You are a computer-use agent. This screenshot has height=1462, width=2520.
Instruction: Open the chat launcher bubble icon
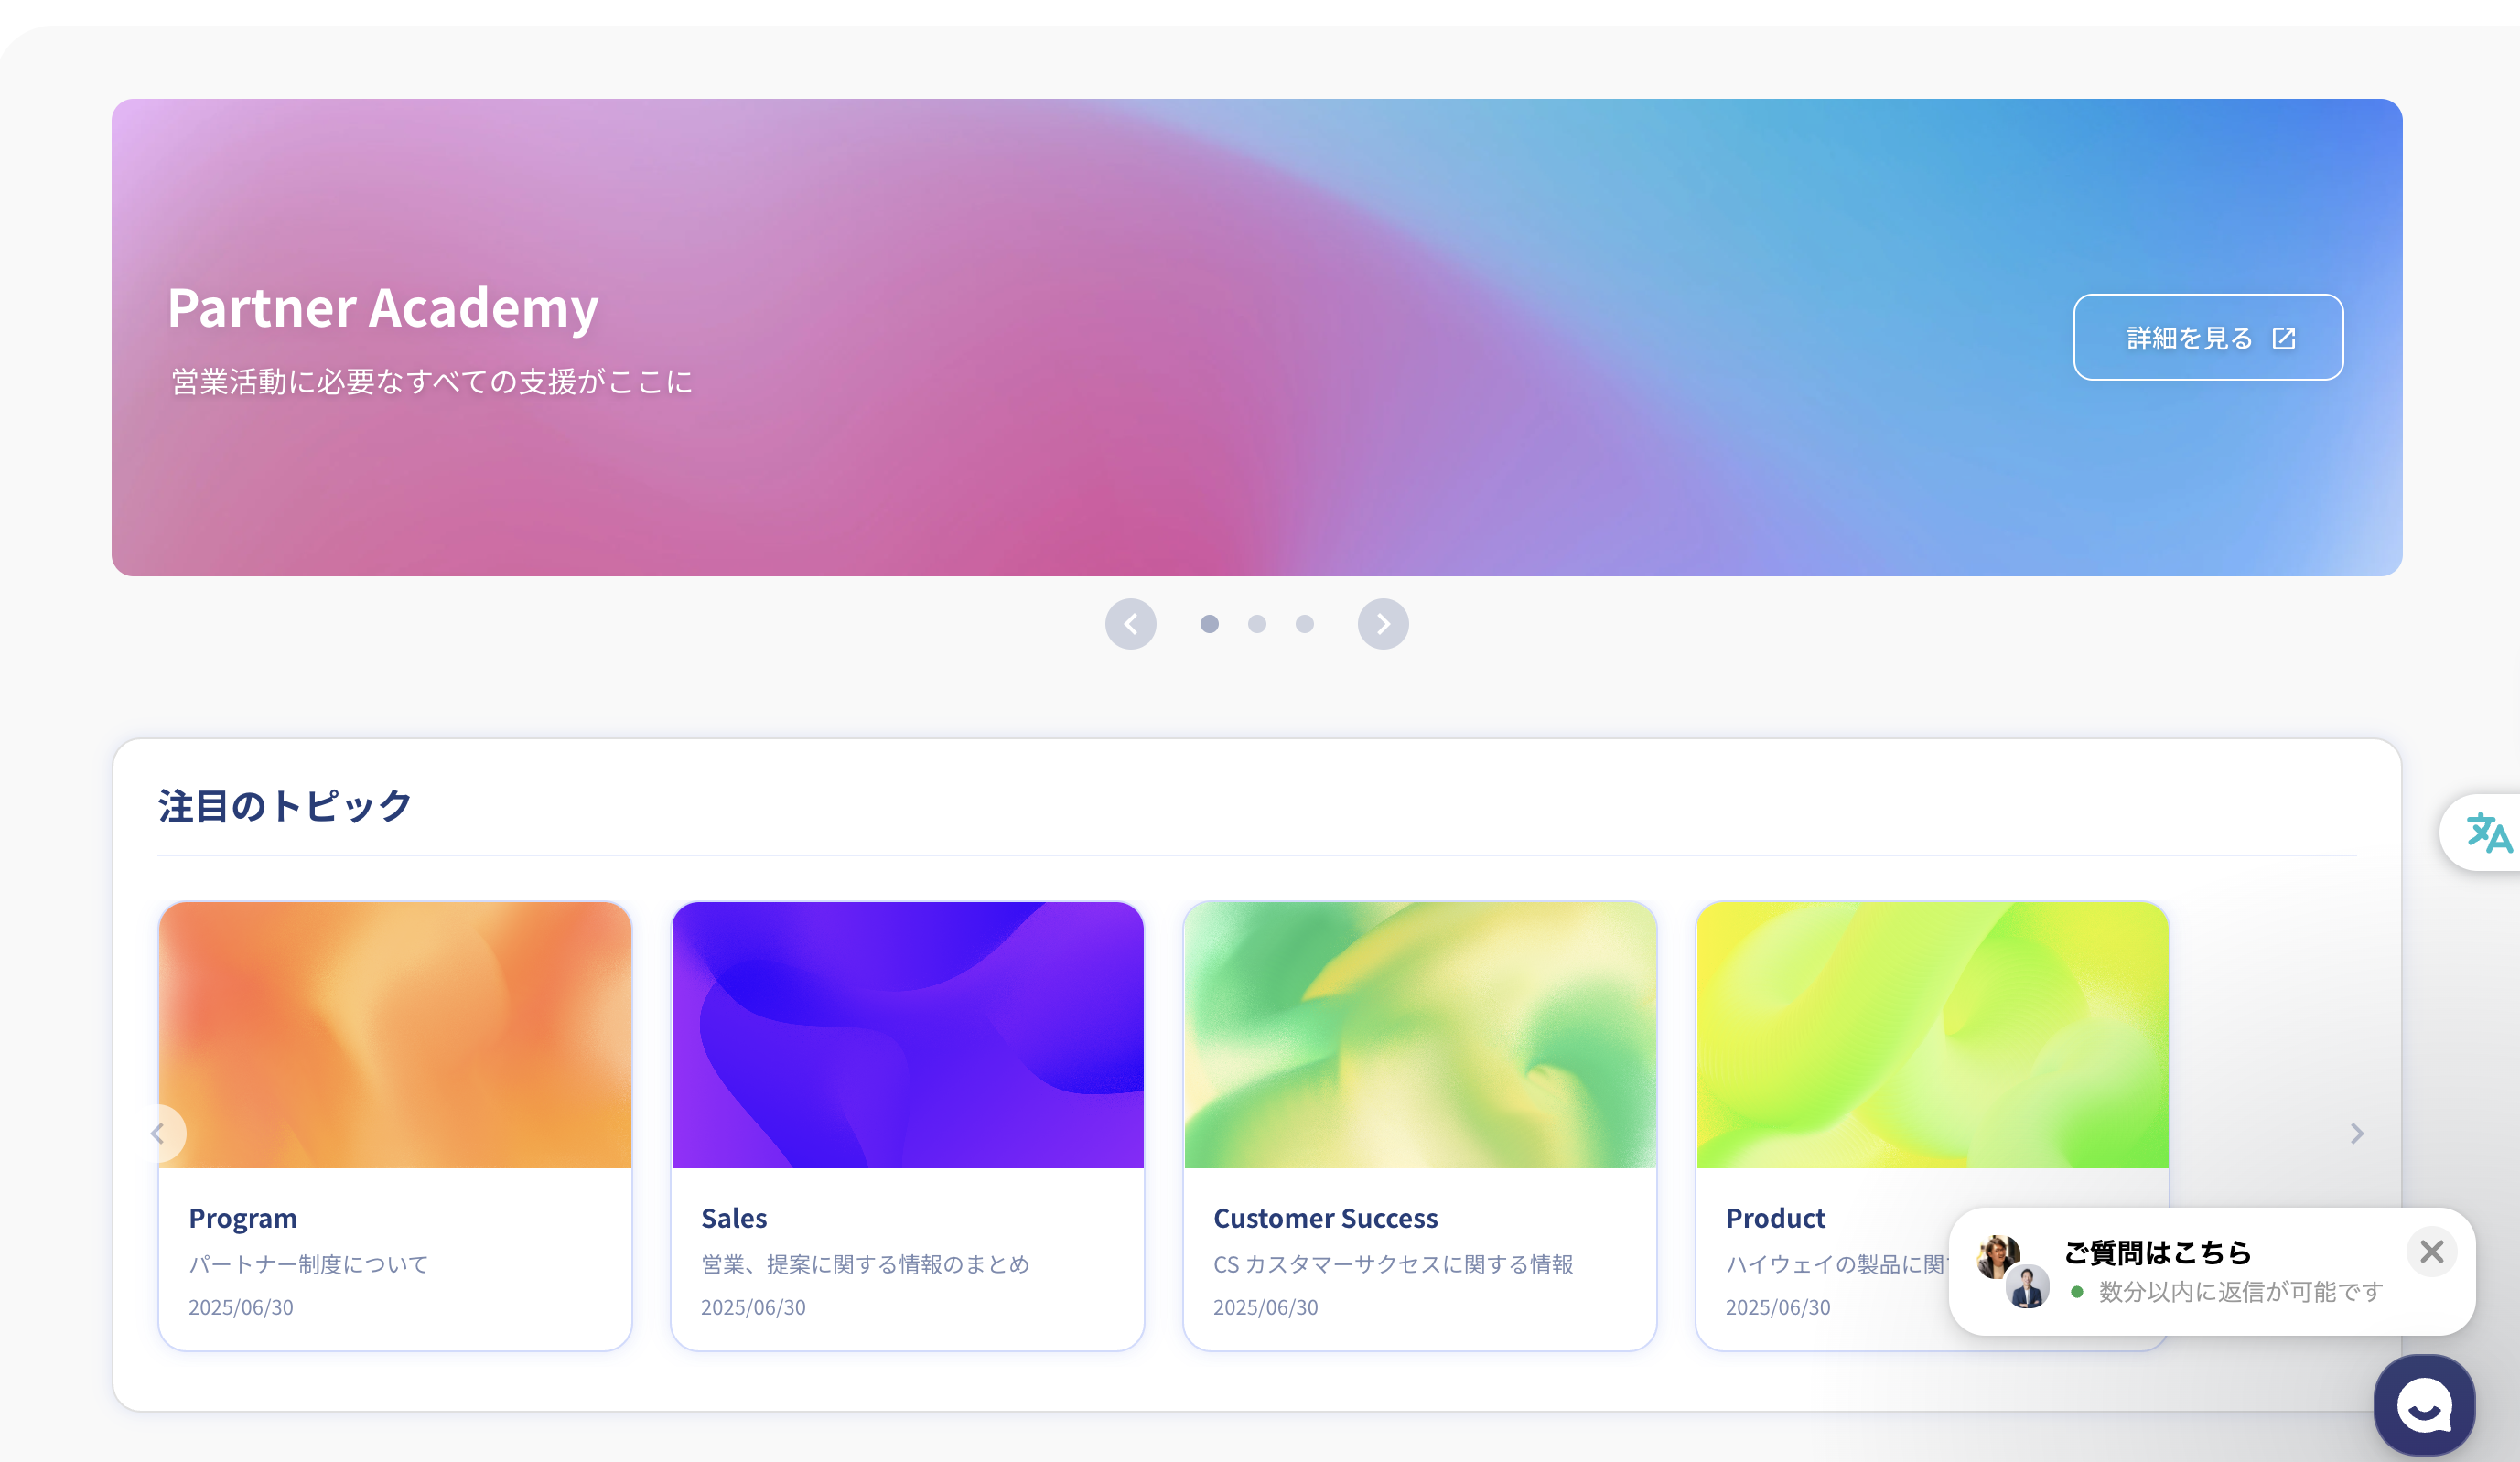tap(2424, 1405)
